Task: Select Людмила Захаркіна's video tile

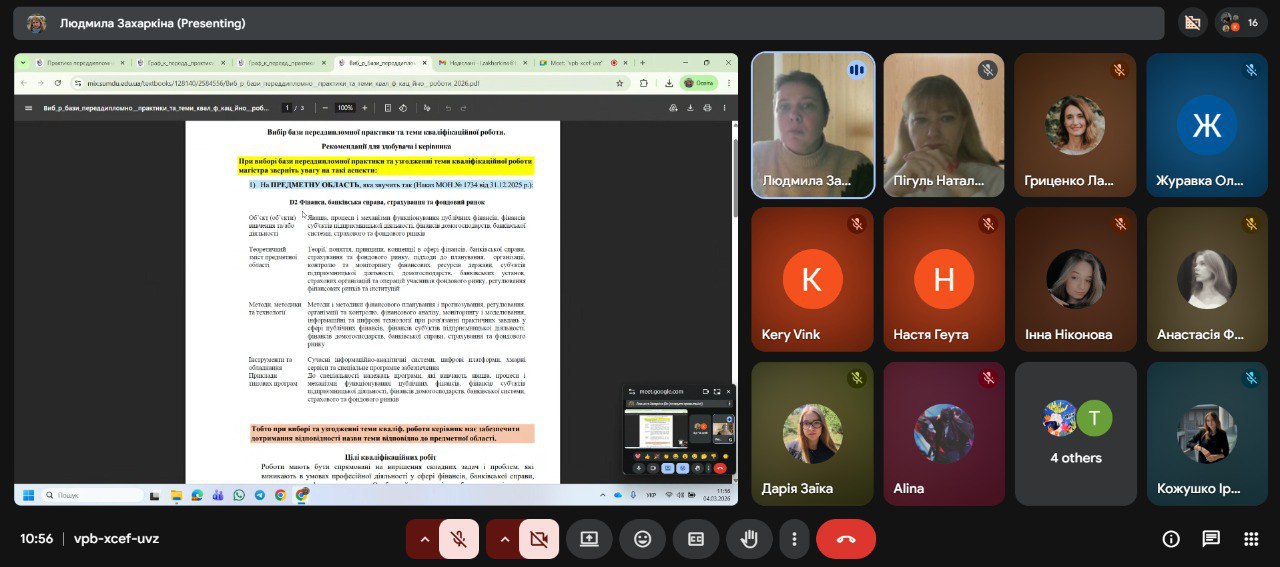Action: point(813,125)
